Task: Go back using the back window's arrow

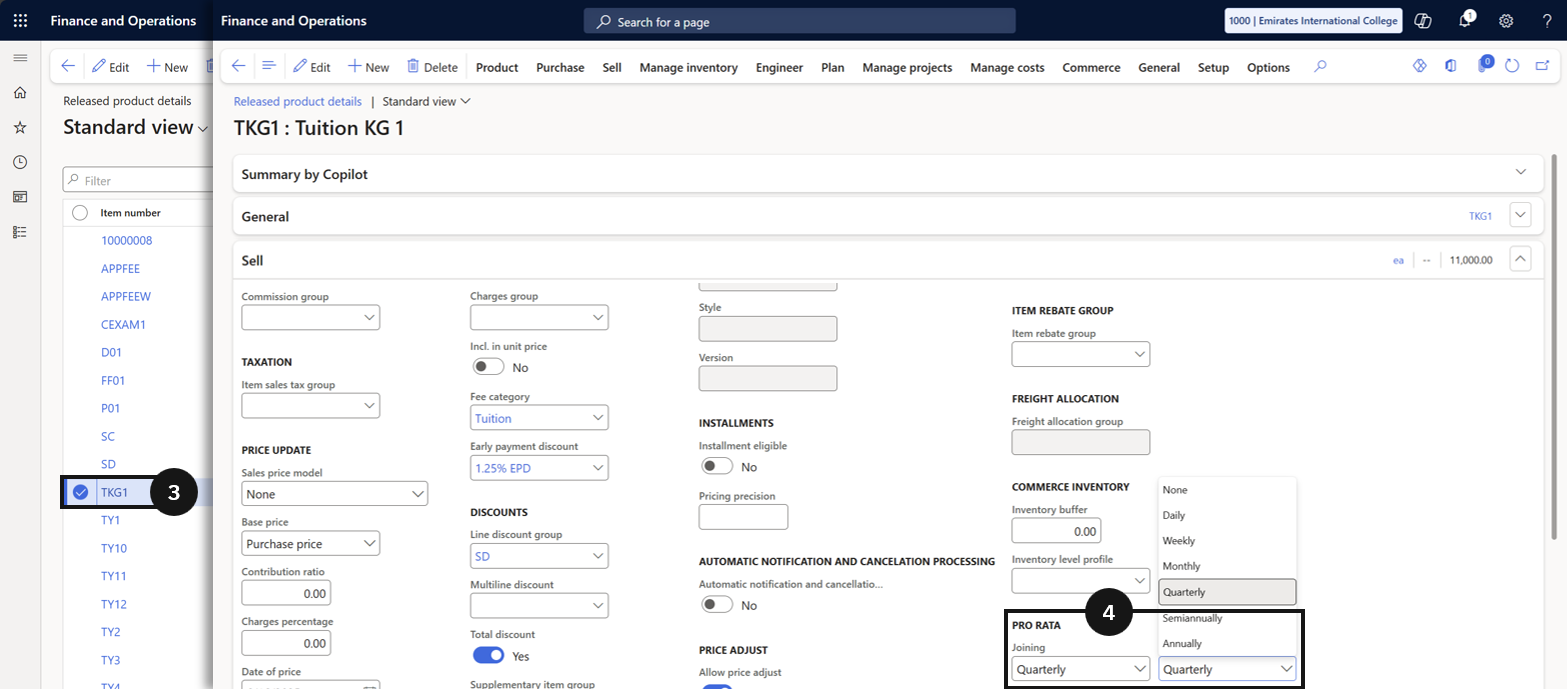Action: (x=68, y=67)
